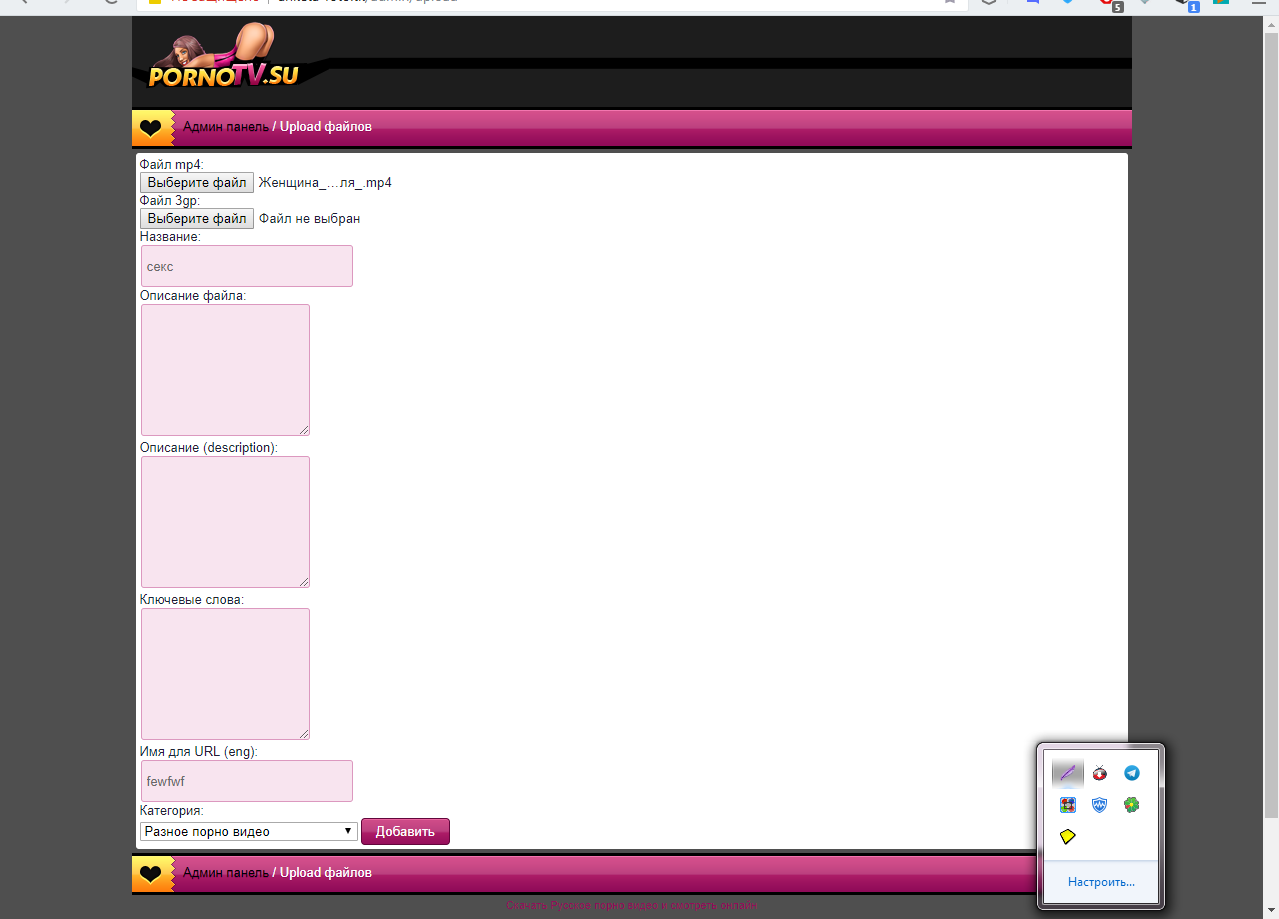1279x919 pixels.
Task: Open the Категория dropdown list
Action: 249,831
